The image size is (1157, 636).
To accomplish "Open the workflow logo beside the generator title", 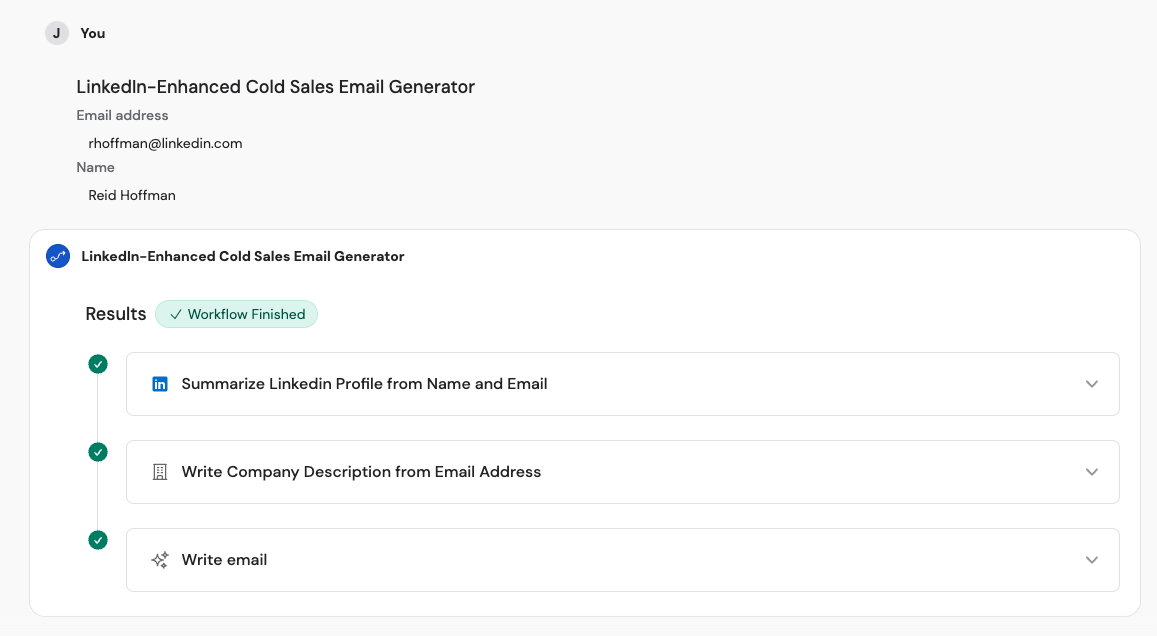I will pos(57,256).
